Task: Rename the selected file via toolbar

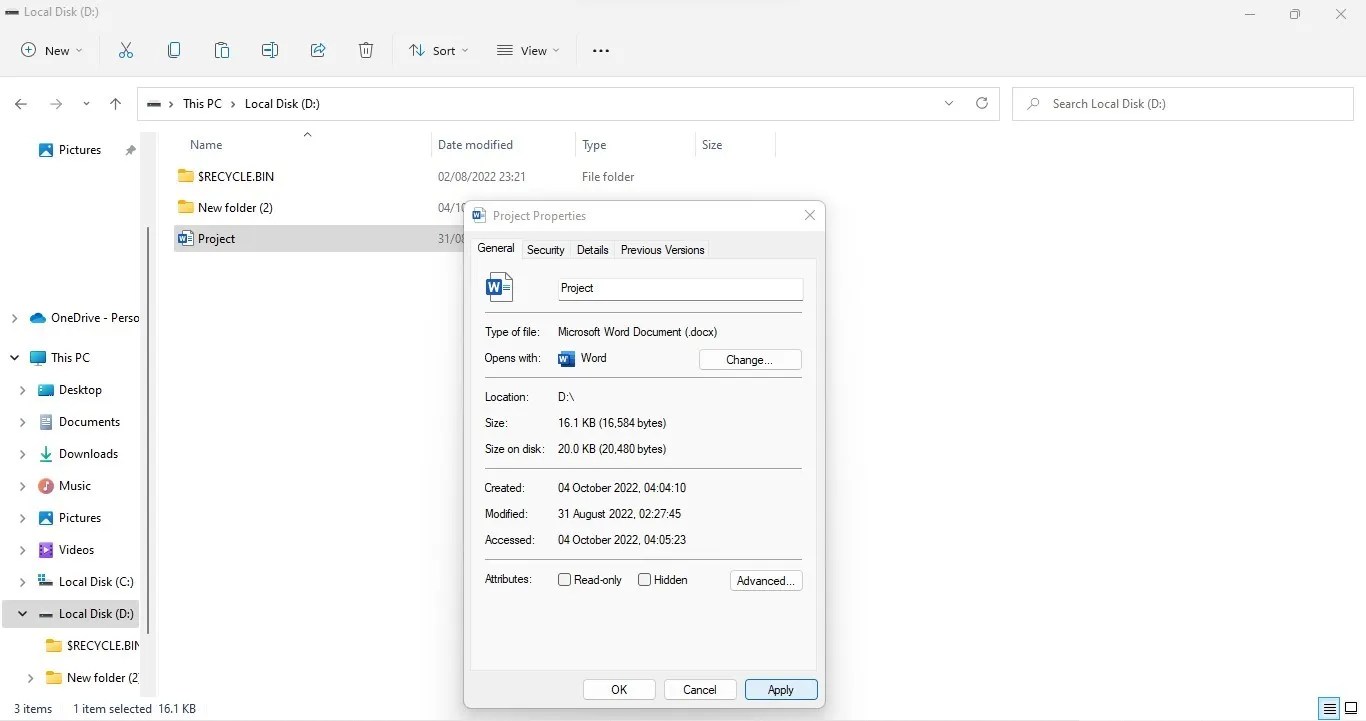Action: pos(270,50)
